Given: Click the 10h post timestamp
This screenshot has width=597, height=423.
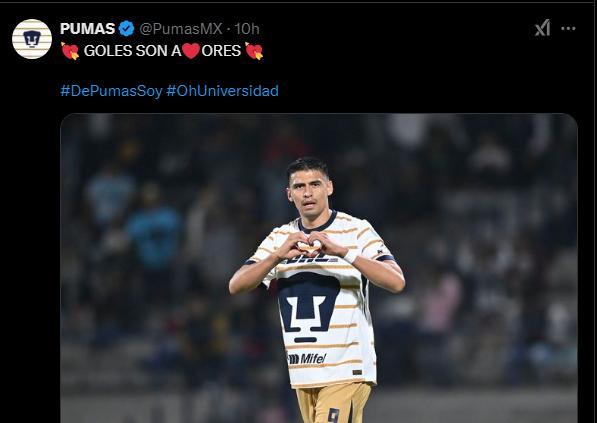Looking at the screenshot, I should tap(247, 29).
